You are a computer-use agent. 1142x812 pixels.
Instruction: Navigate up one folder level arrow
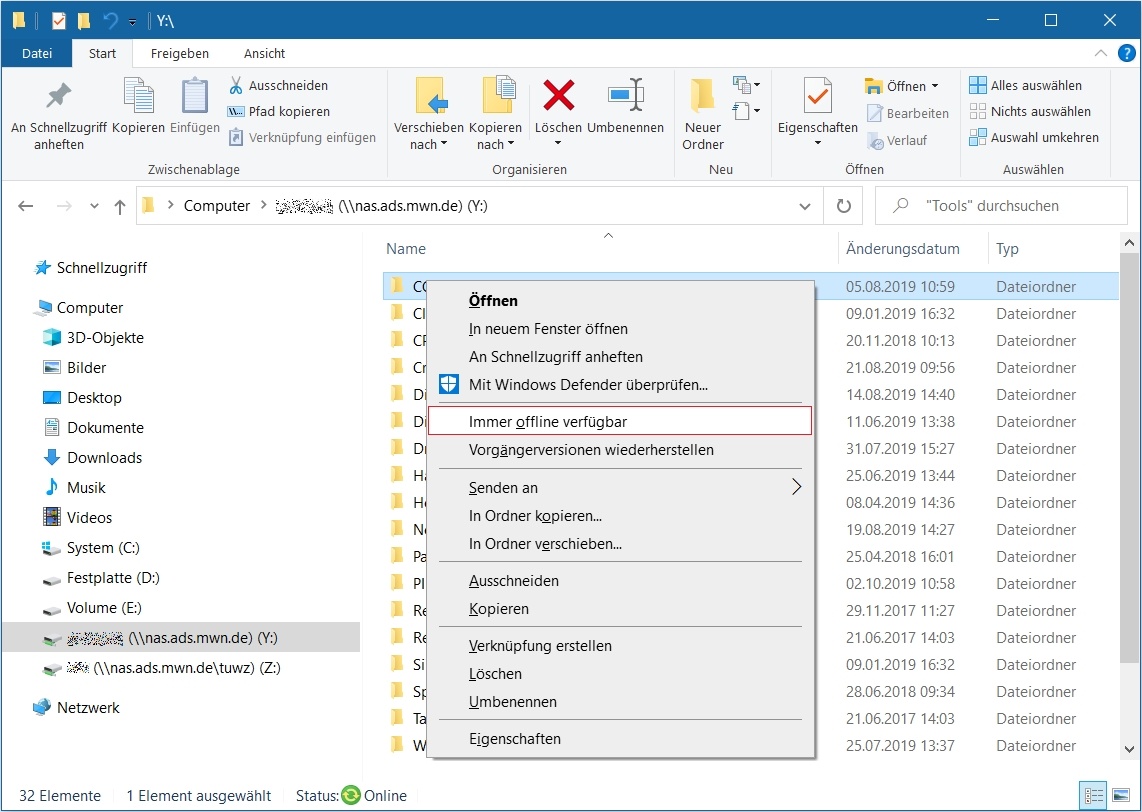click(x=120, y=206)
